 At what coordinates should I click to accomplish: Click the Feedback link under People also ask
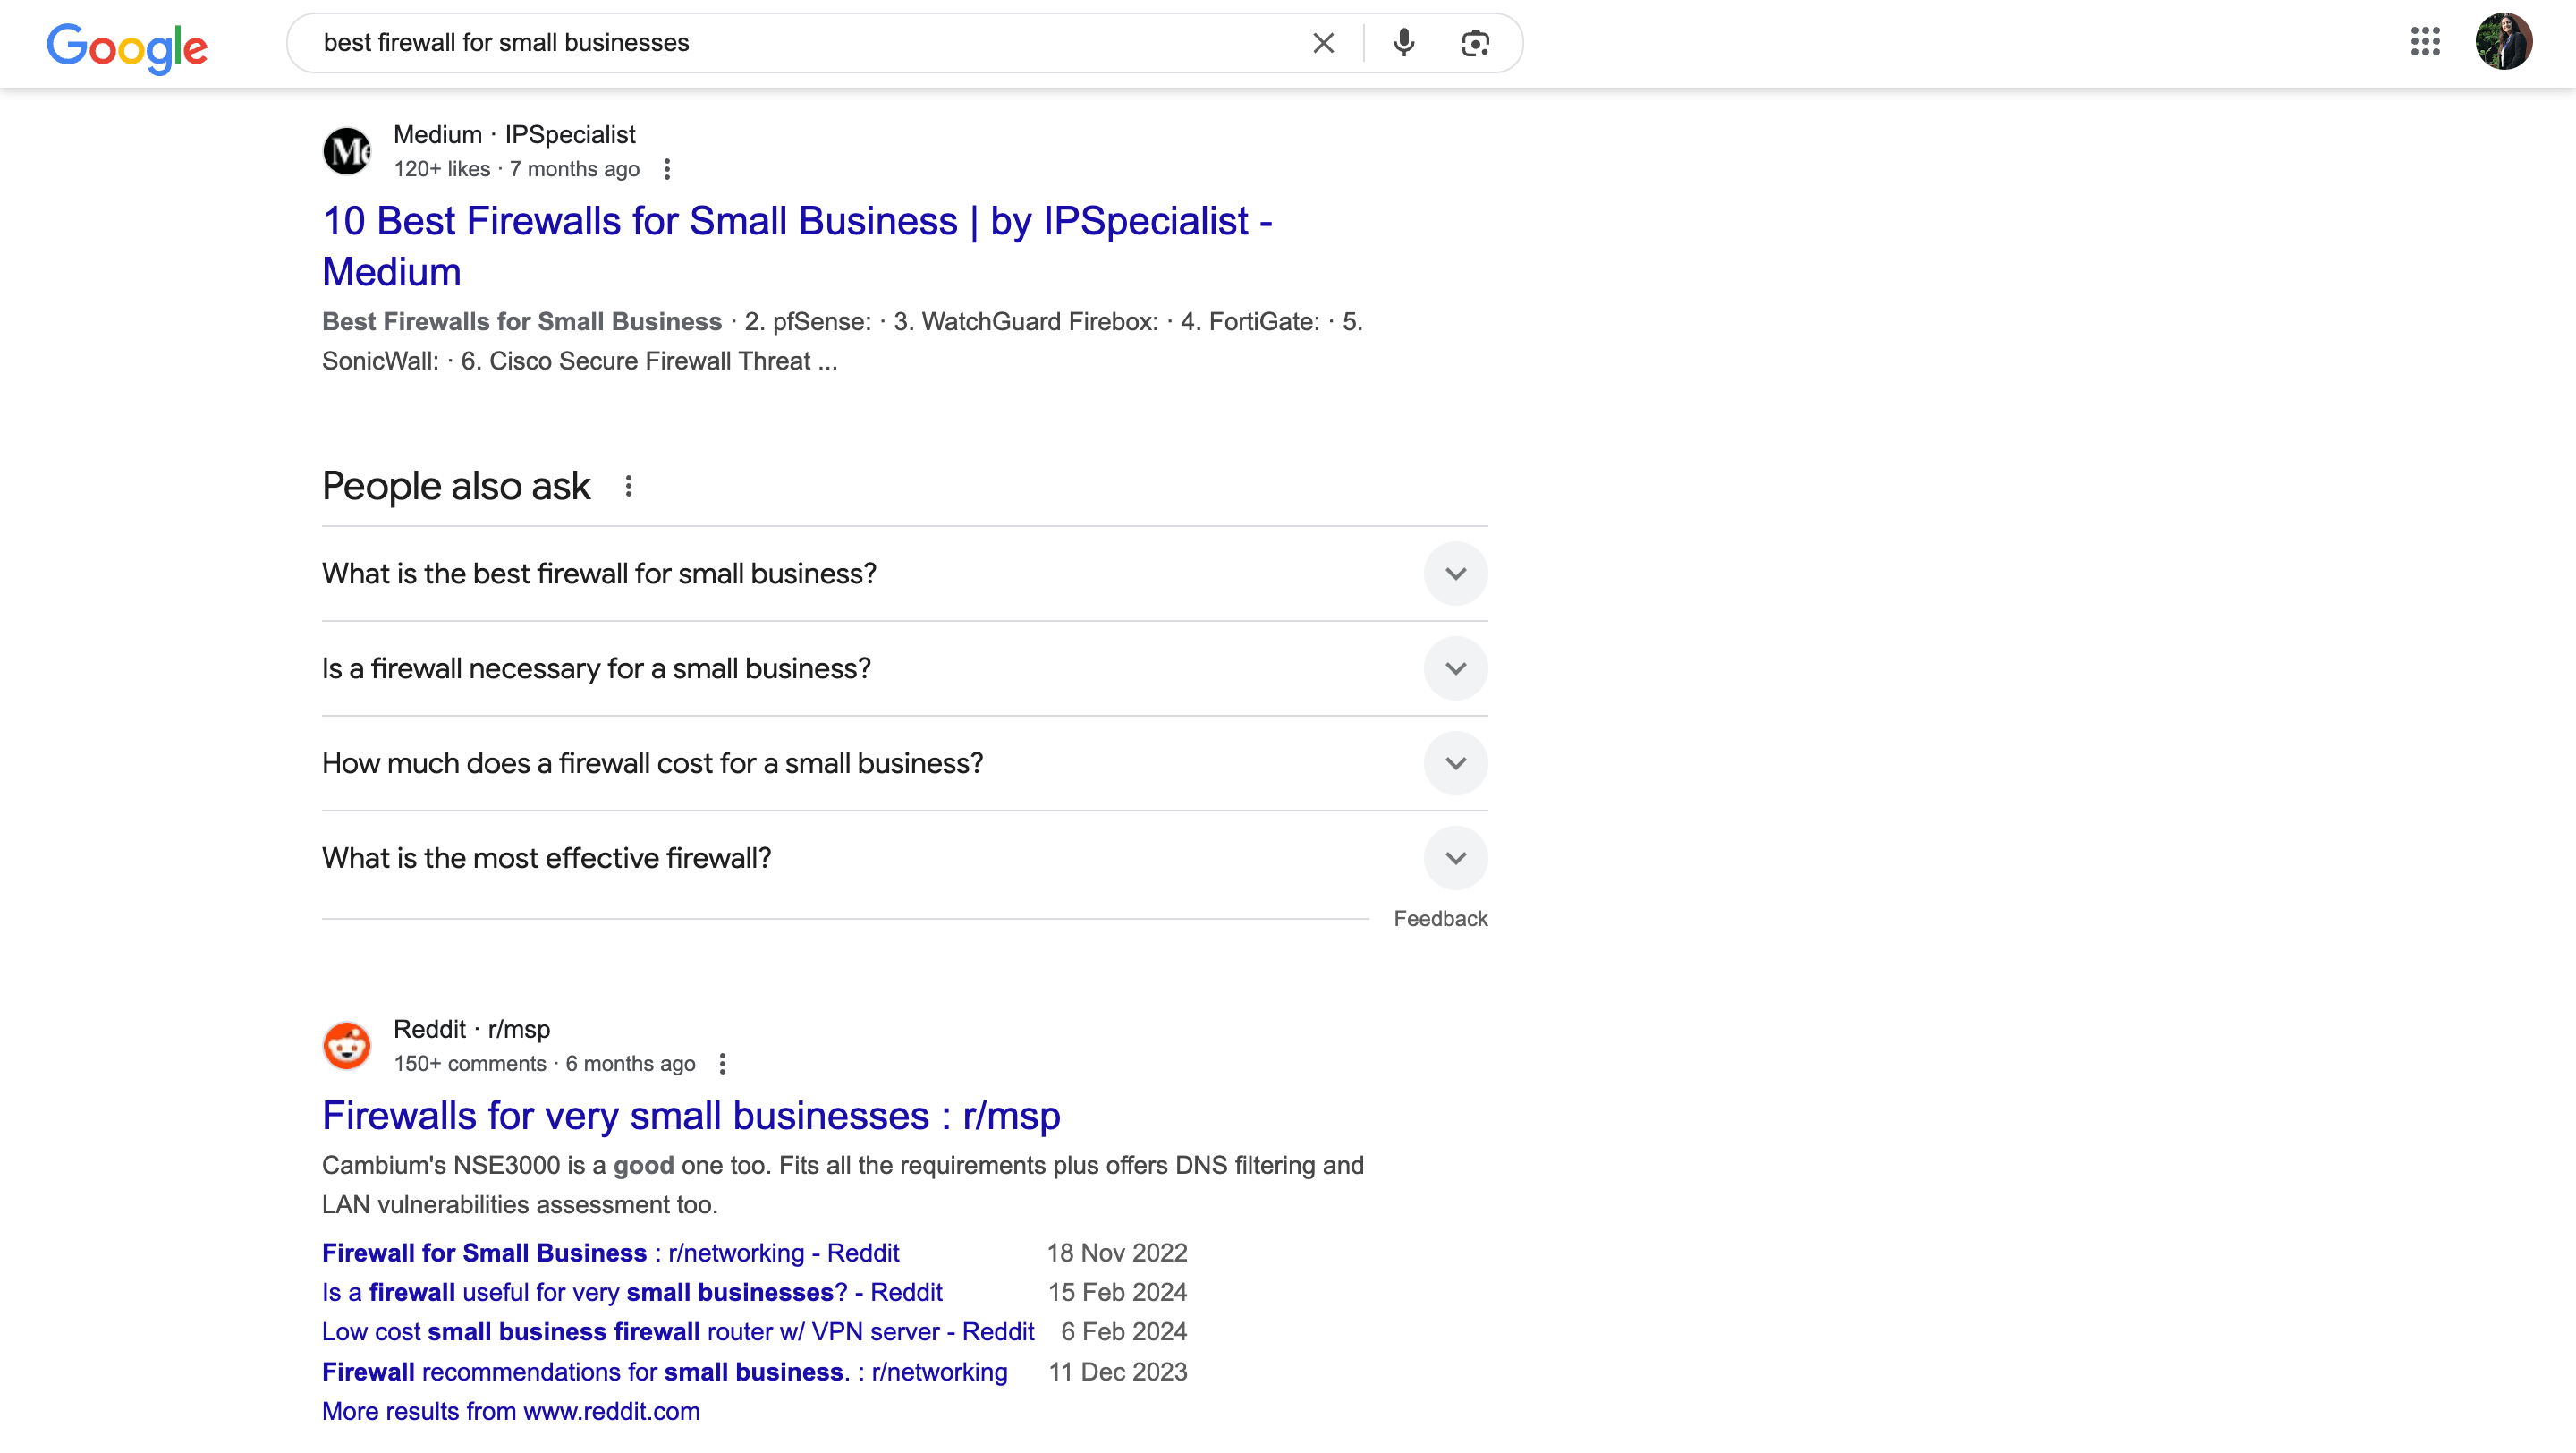(1440, 918)
